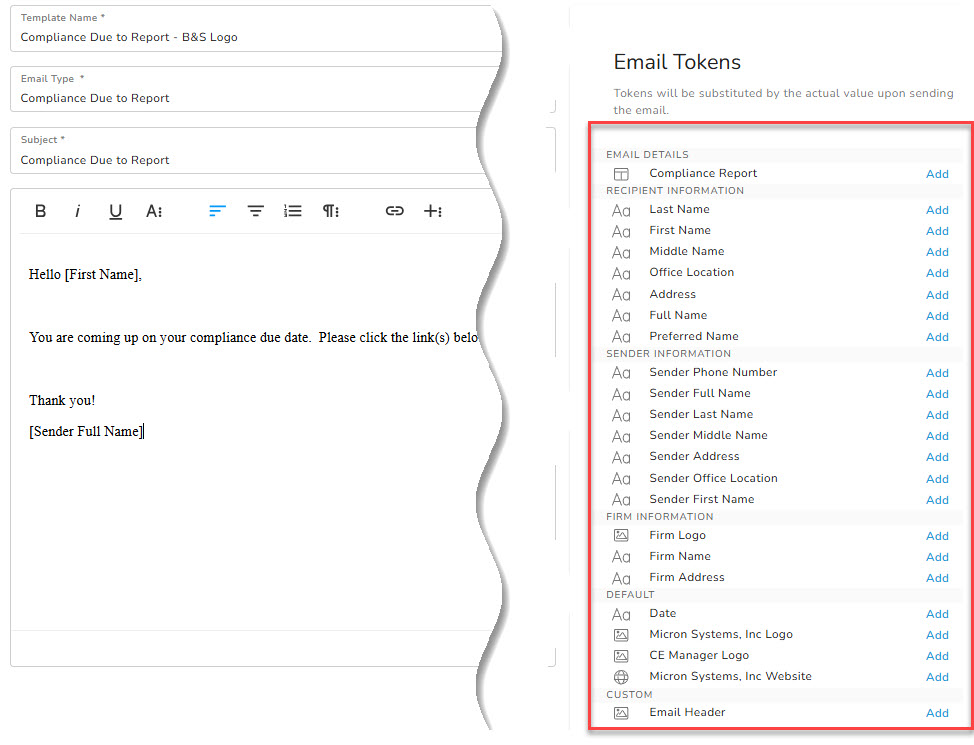
Task: Add the Sender Last Name token
Action: click(x=937, y=415)
